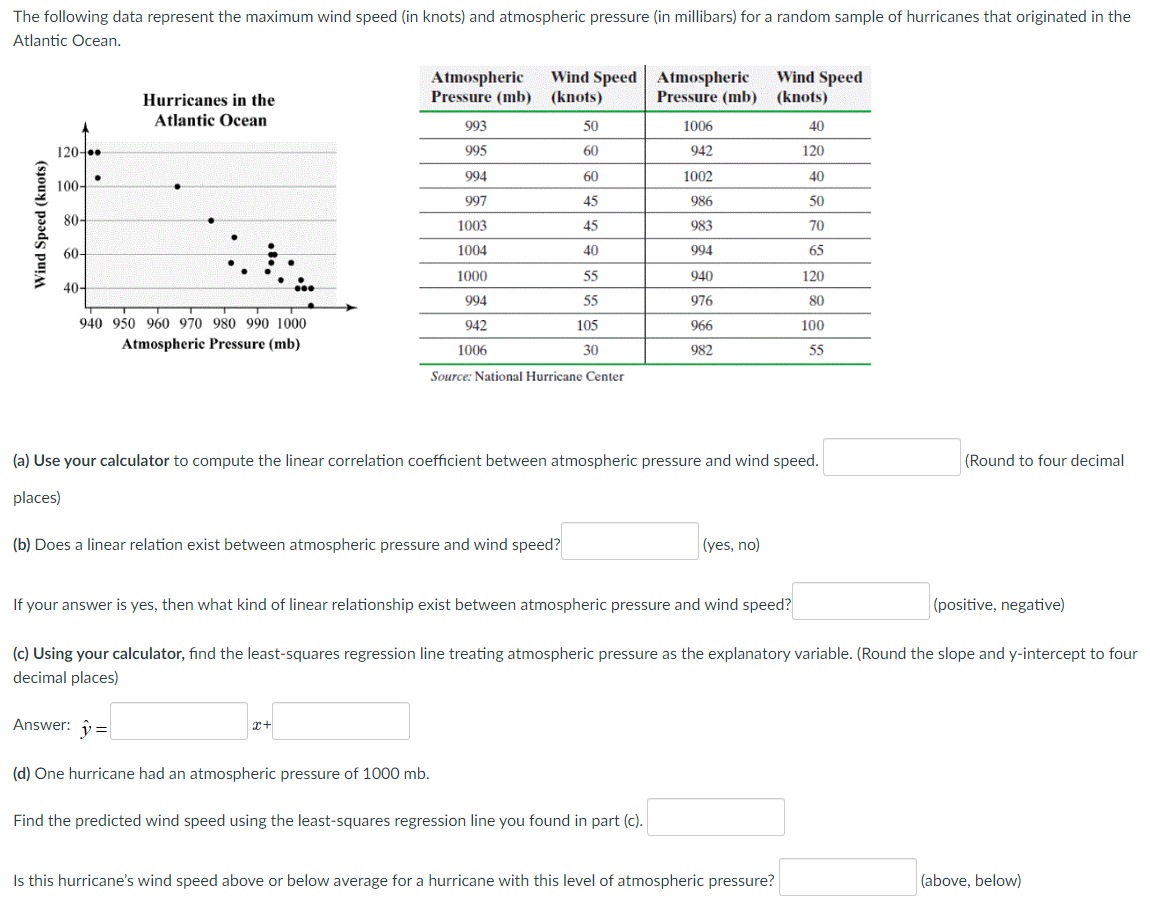
Task: Click the slope input box next to ŷ
Action: point(178,720)
